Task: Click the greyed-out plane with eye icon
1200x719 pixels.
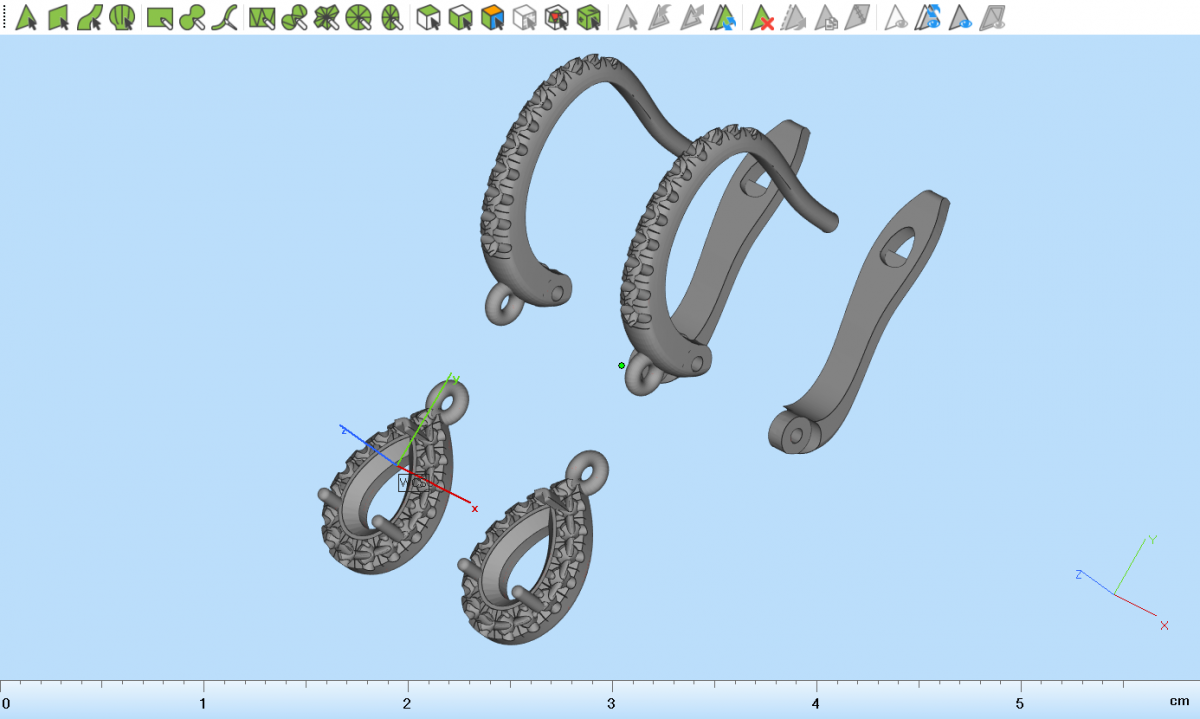Action: 993,17
